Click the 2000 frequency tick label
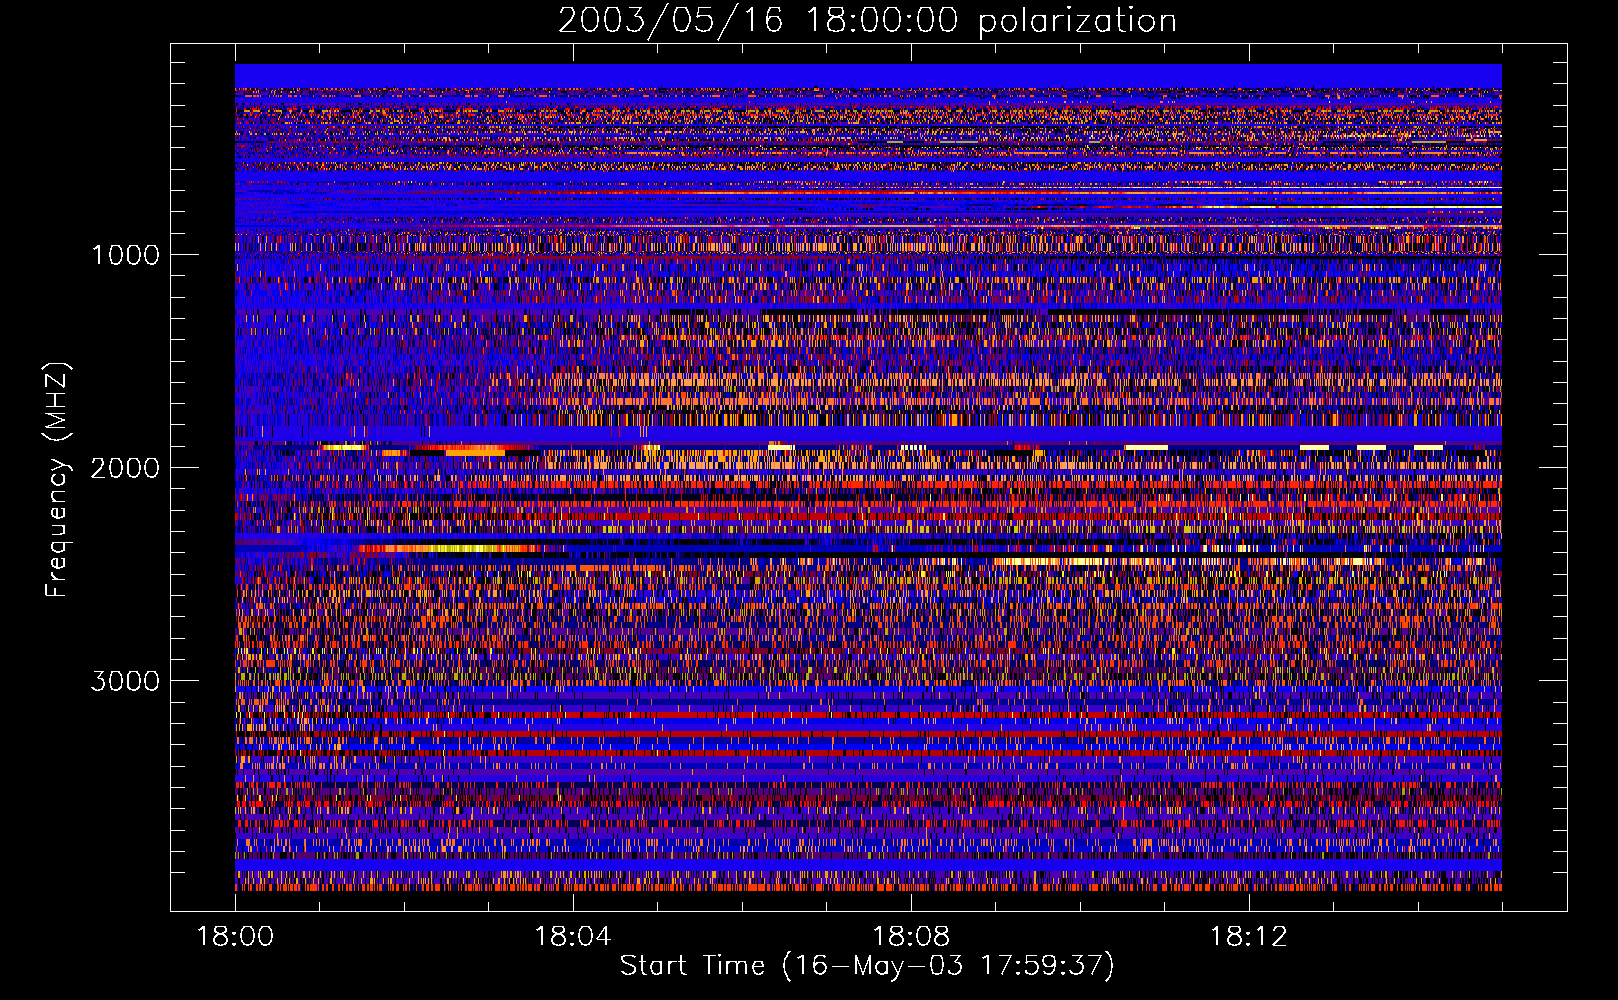1618x1000 pixels. pos(125,468)
